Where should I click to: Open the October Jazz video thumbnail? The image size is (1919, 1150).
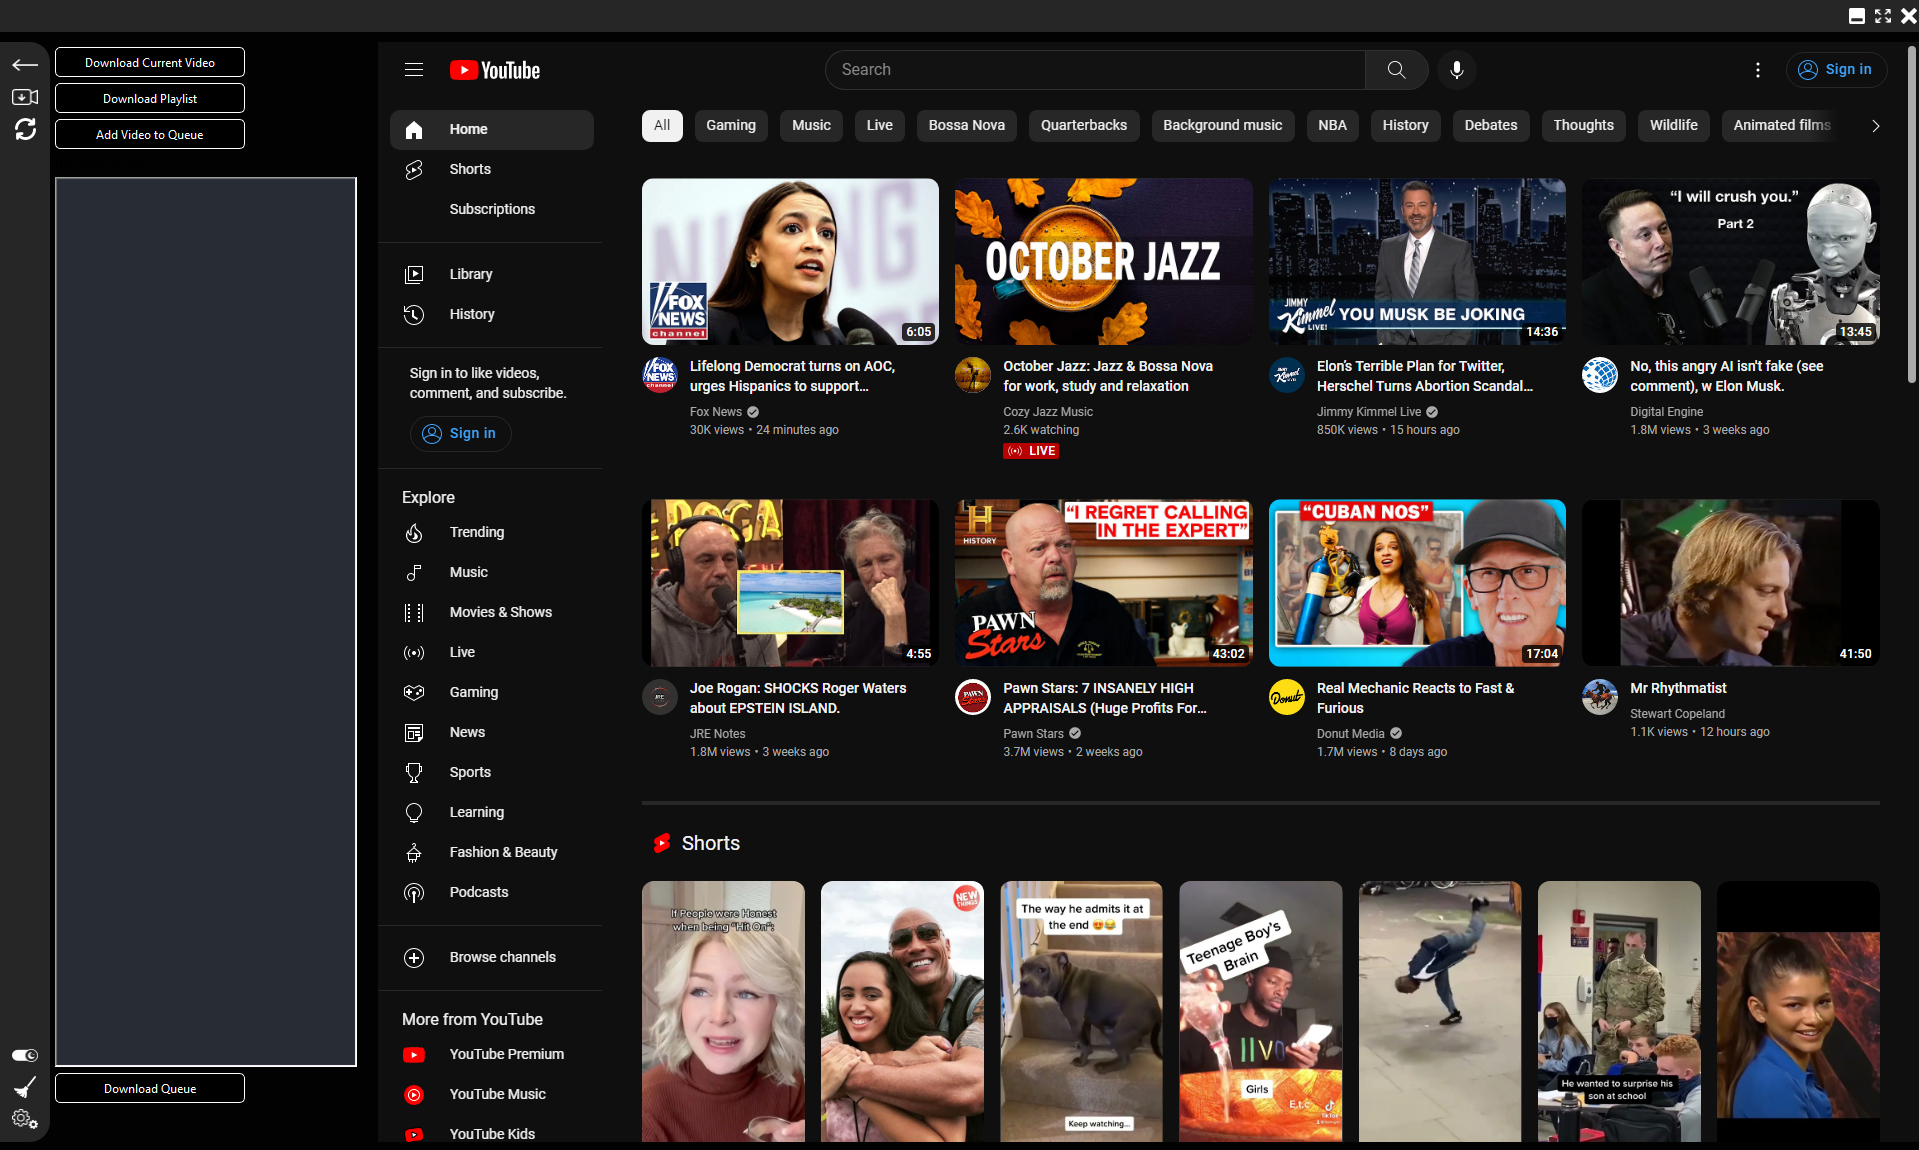pyautogui.click(x=1103, y=262)
